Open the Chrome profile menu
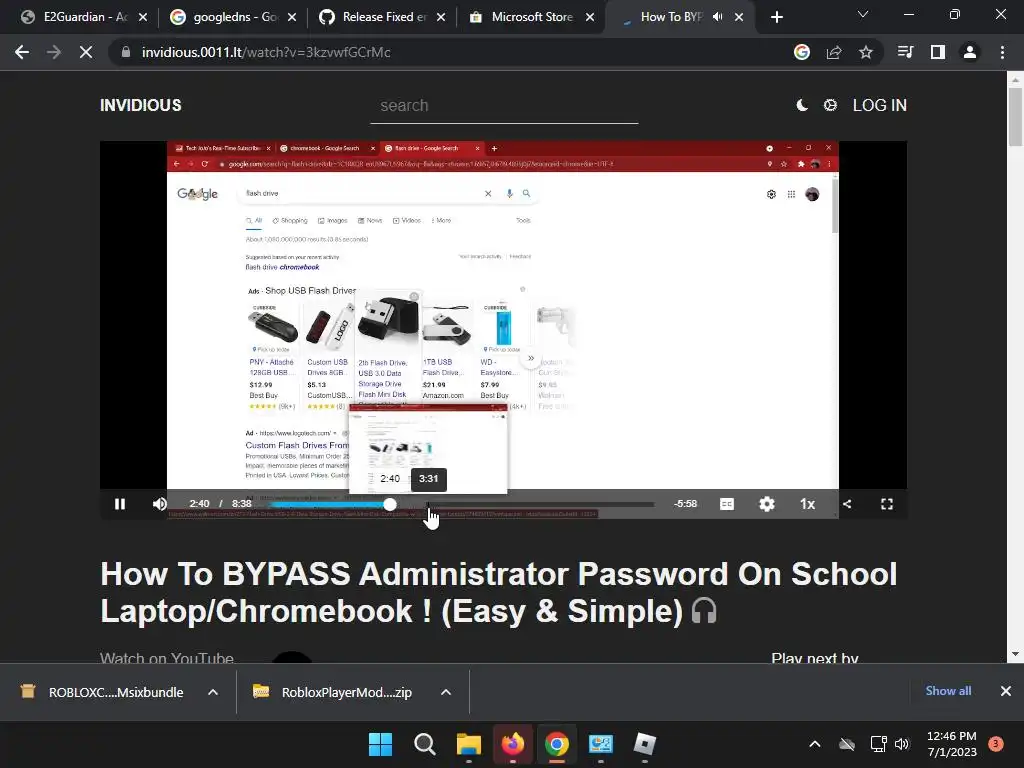This screenshot has width=1024, height=768. click(x=970, y=52)
